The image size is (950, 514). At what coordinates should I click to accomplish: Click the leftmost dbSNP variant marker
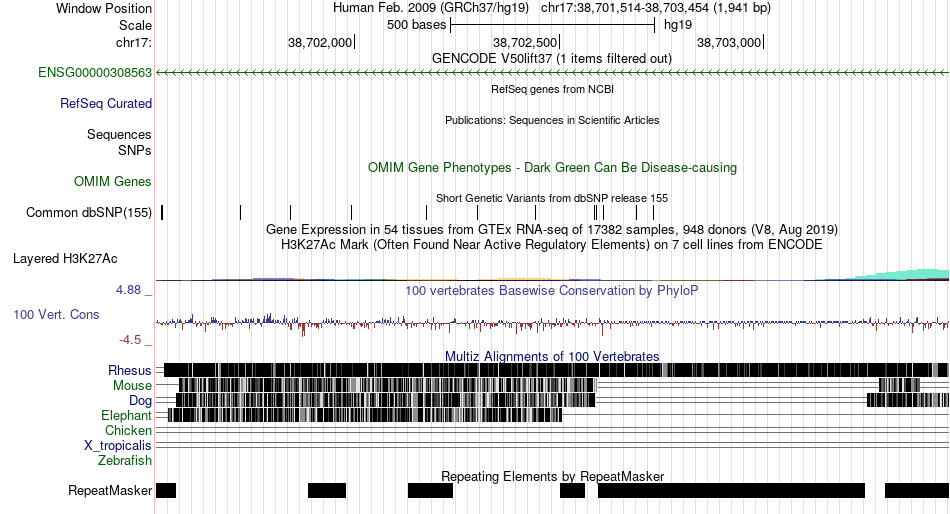(162, 213)
